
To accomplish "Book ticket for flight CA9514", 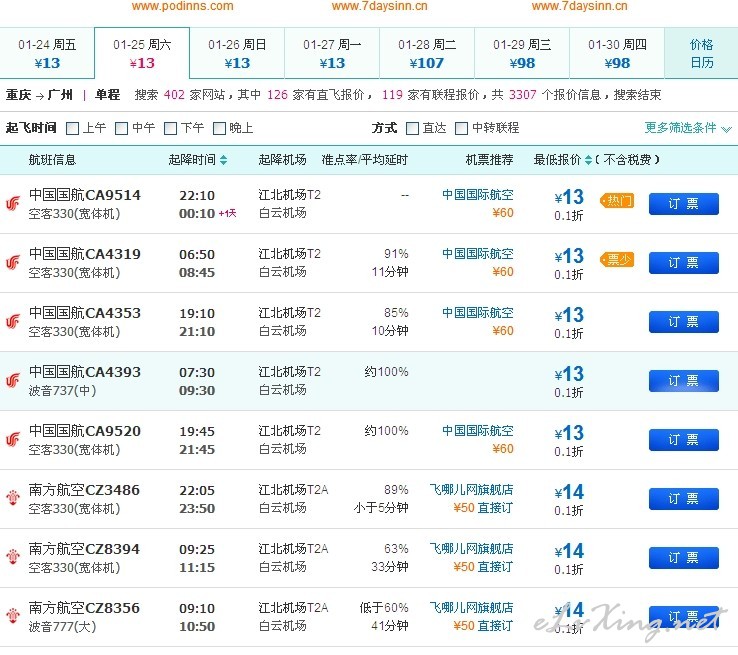I will [x=683, y=204].
